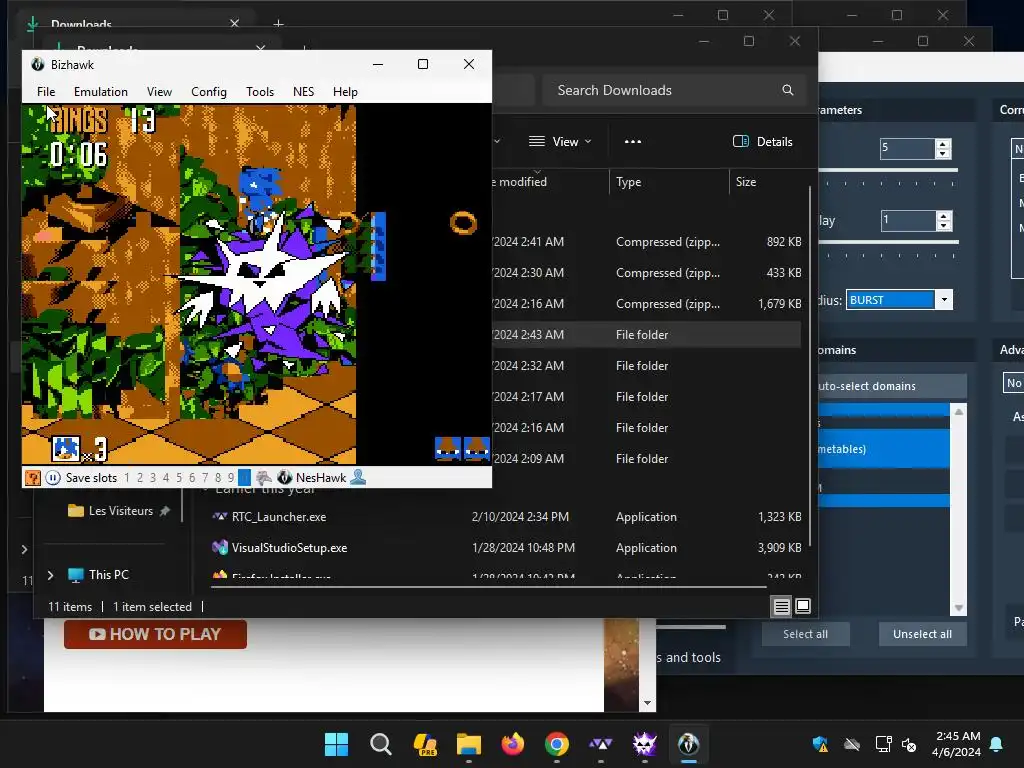Increase the value 5 stepper in RTC
Viewport: 1024px width, 768px height.
tap(942, 144)
